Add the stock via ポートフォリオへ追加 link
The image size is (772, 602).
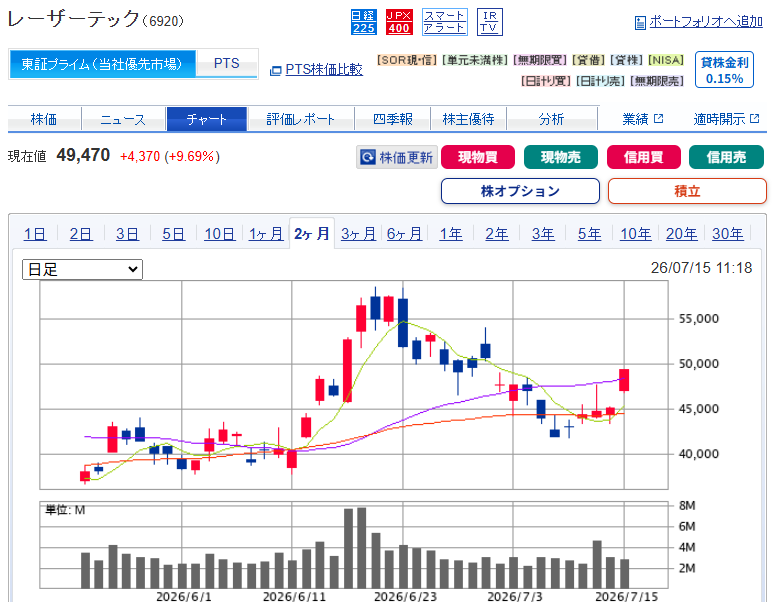(x=706, y=22)
